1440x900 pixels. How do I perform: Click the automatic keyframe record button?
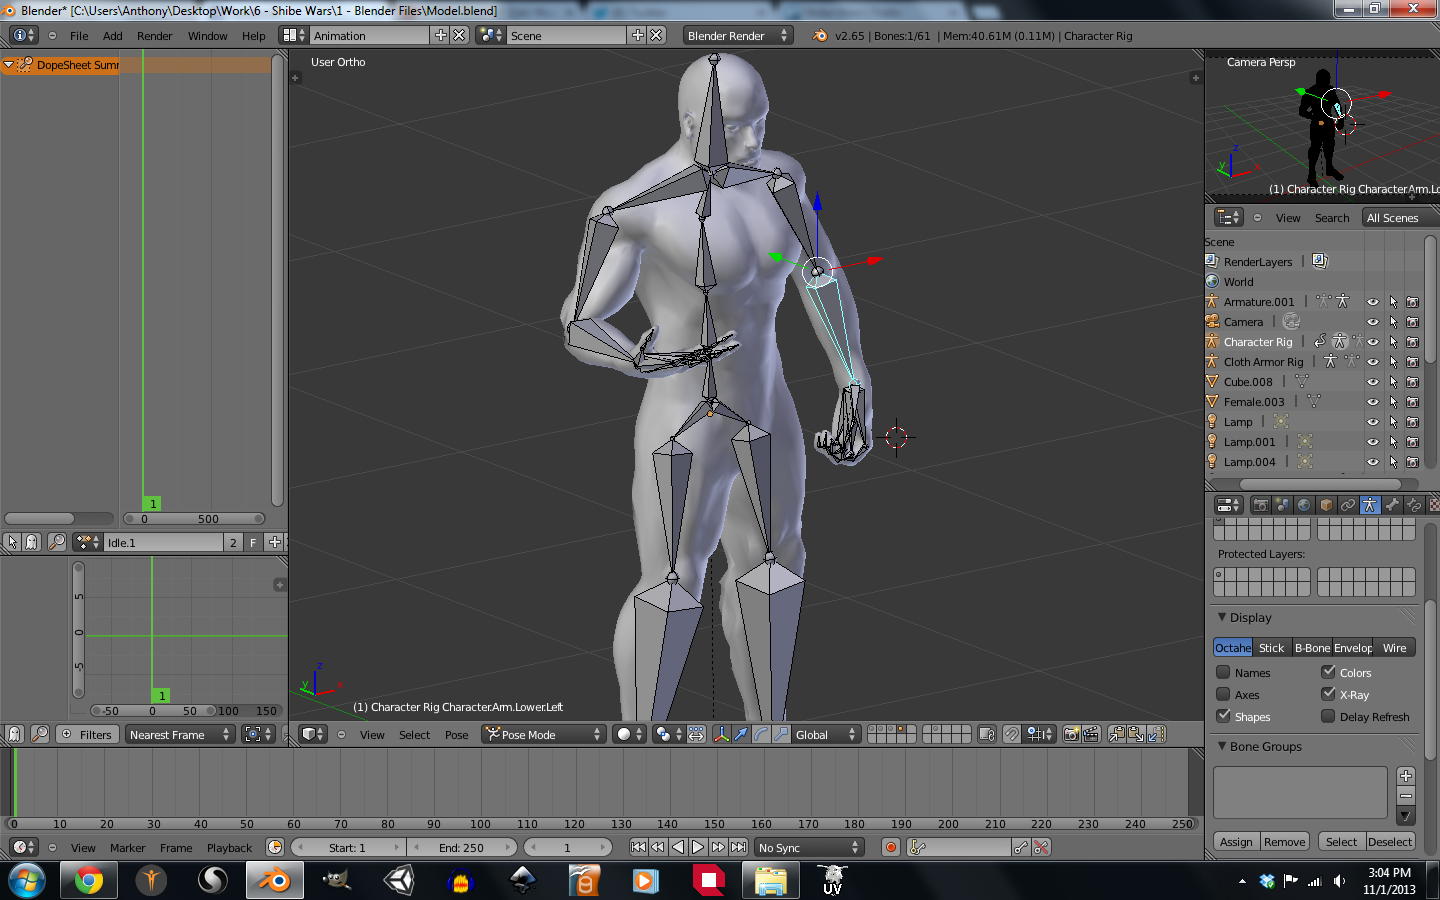pyautogui.click(x=890, y=847)
